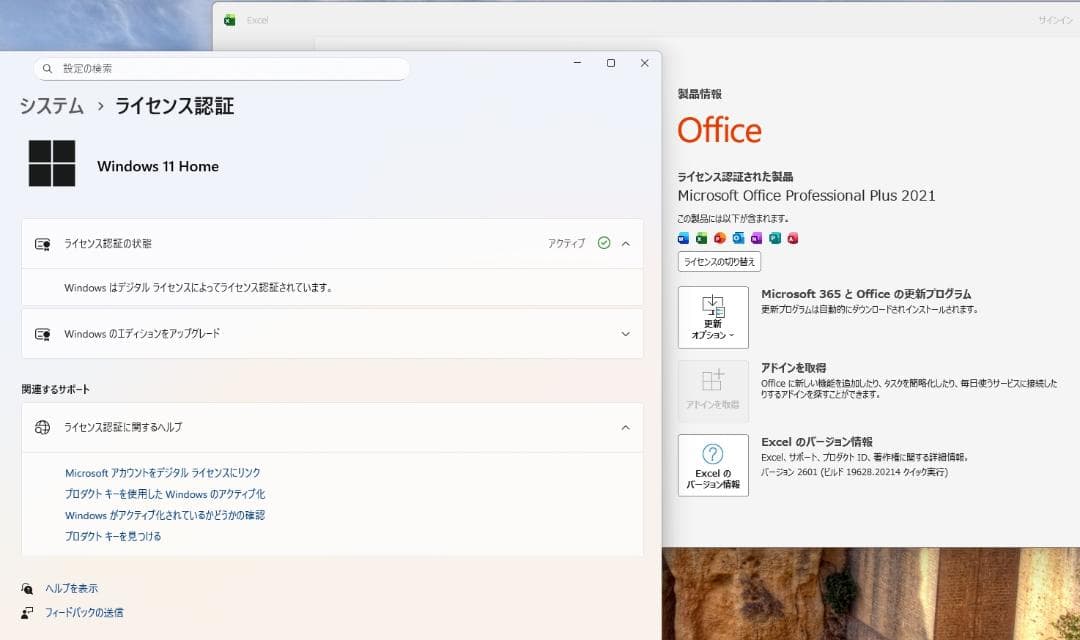Click the Word app icon in Office product info

pos(683,238)
